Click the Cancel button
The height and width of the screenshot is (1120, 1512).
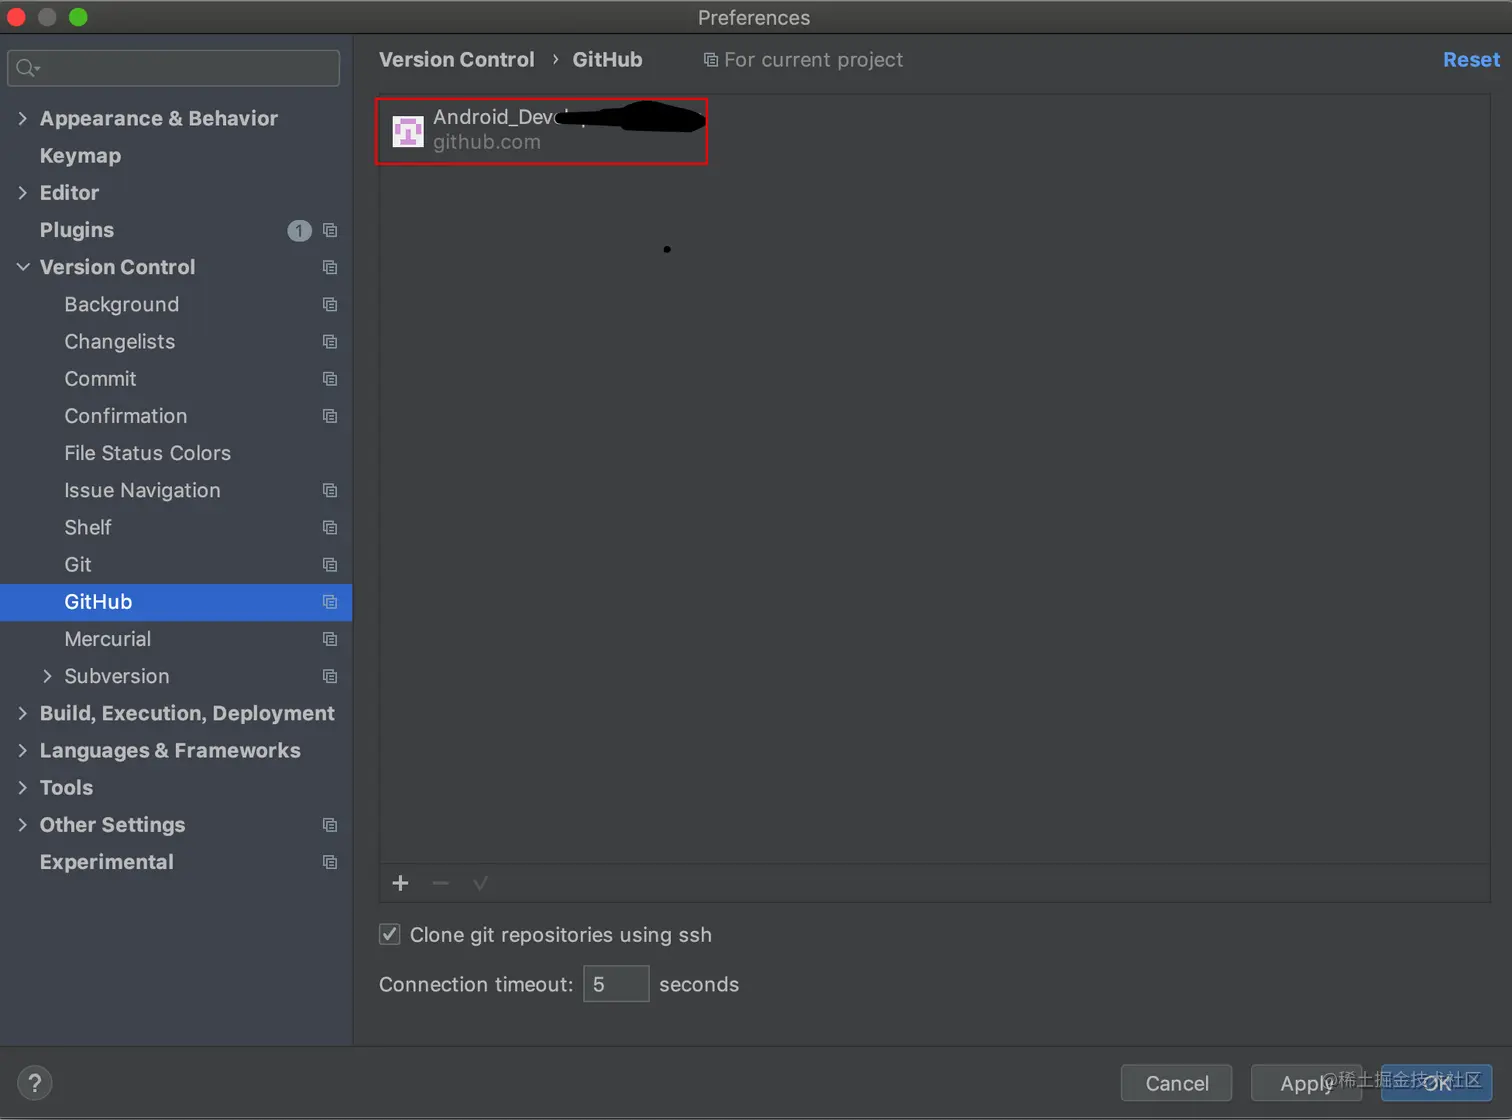pyautogui.click(x=1177, y=1083)
